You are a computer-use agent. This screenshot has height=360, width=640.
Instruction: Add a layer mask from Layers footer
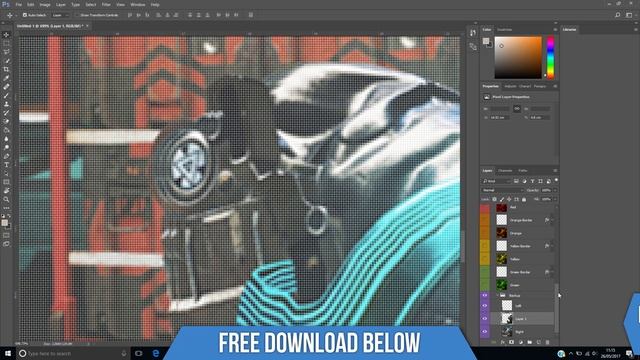(511, 342)
